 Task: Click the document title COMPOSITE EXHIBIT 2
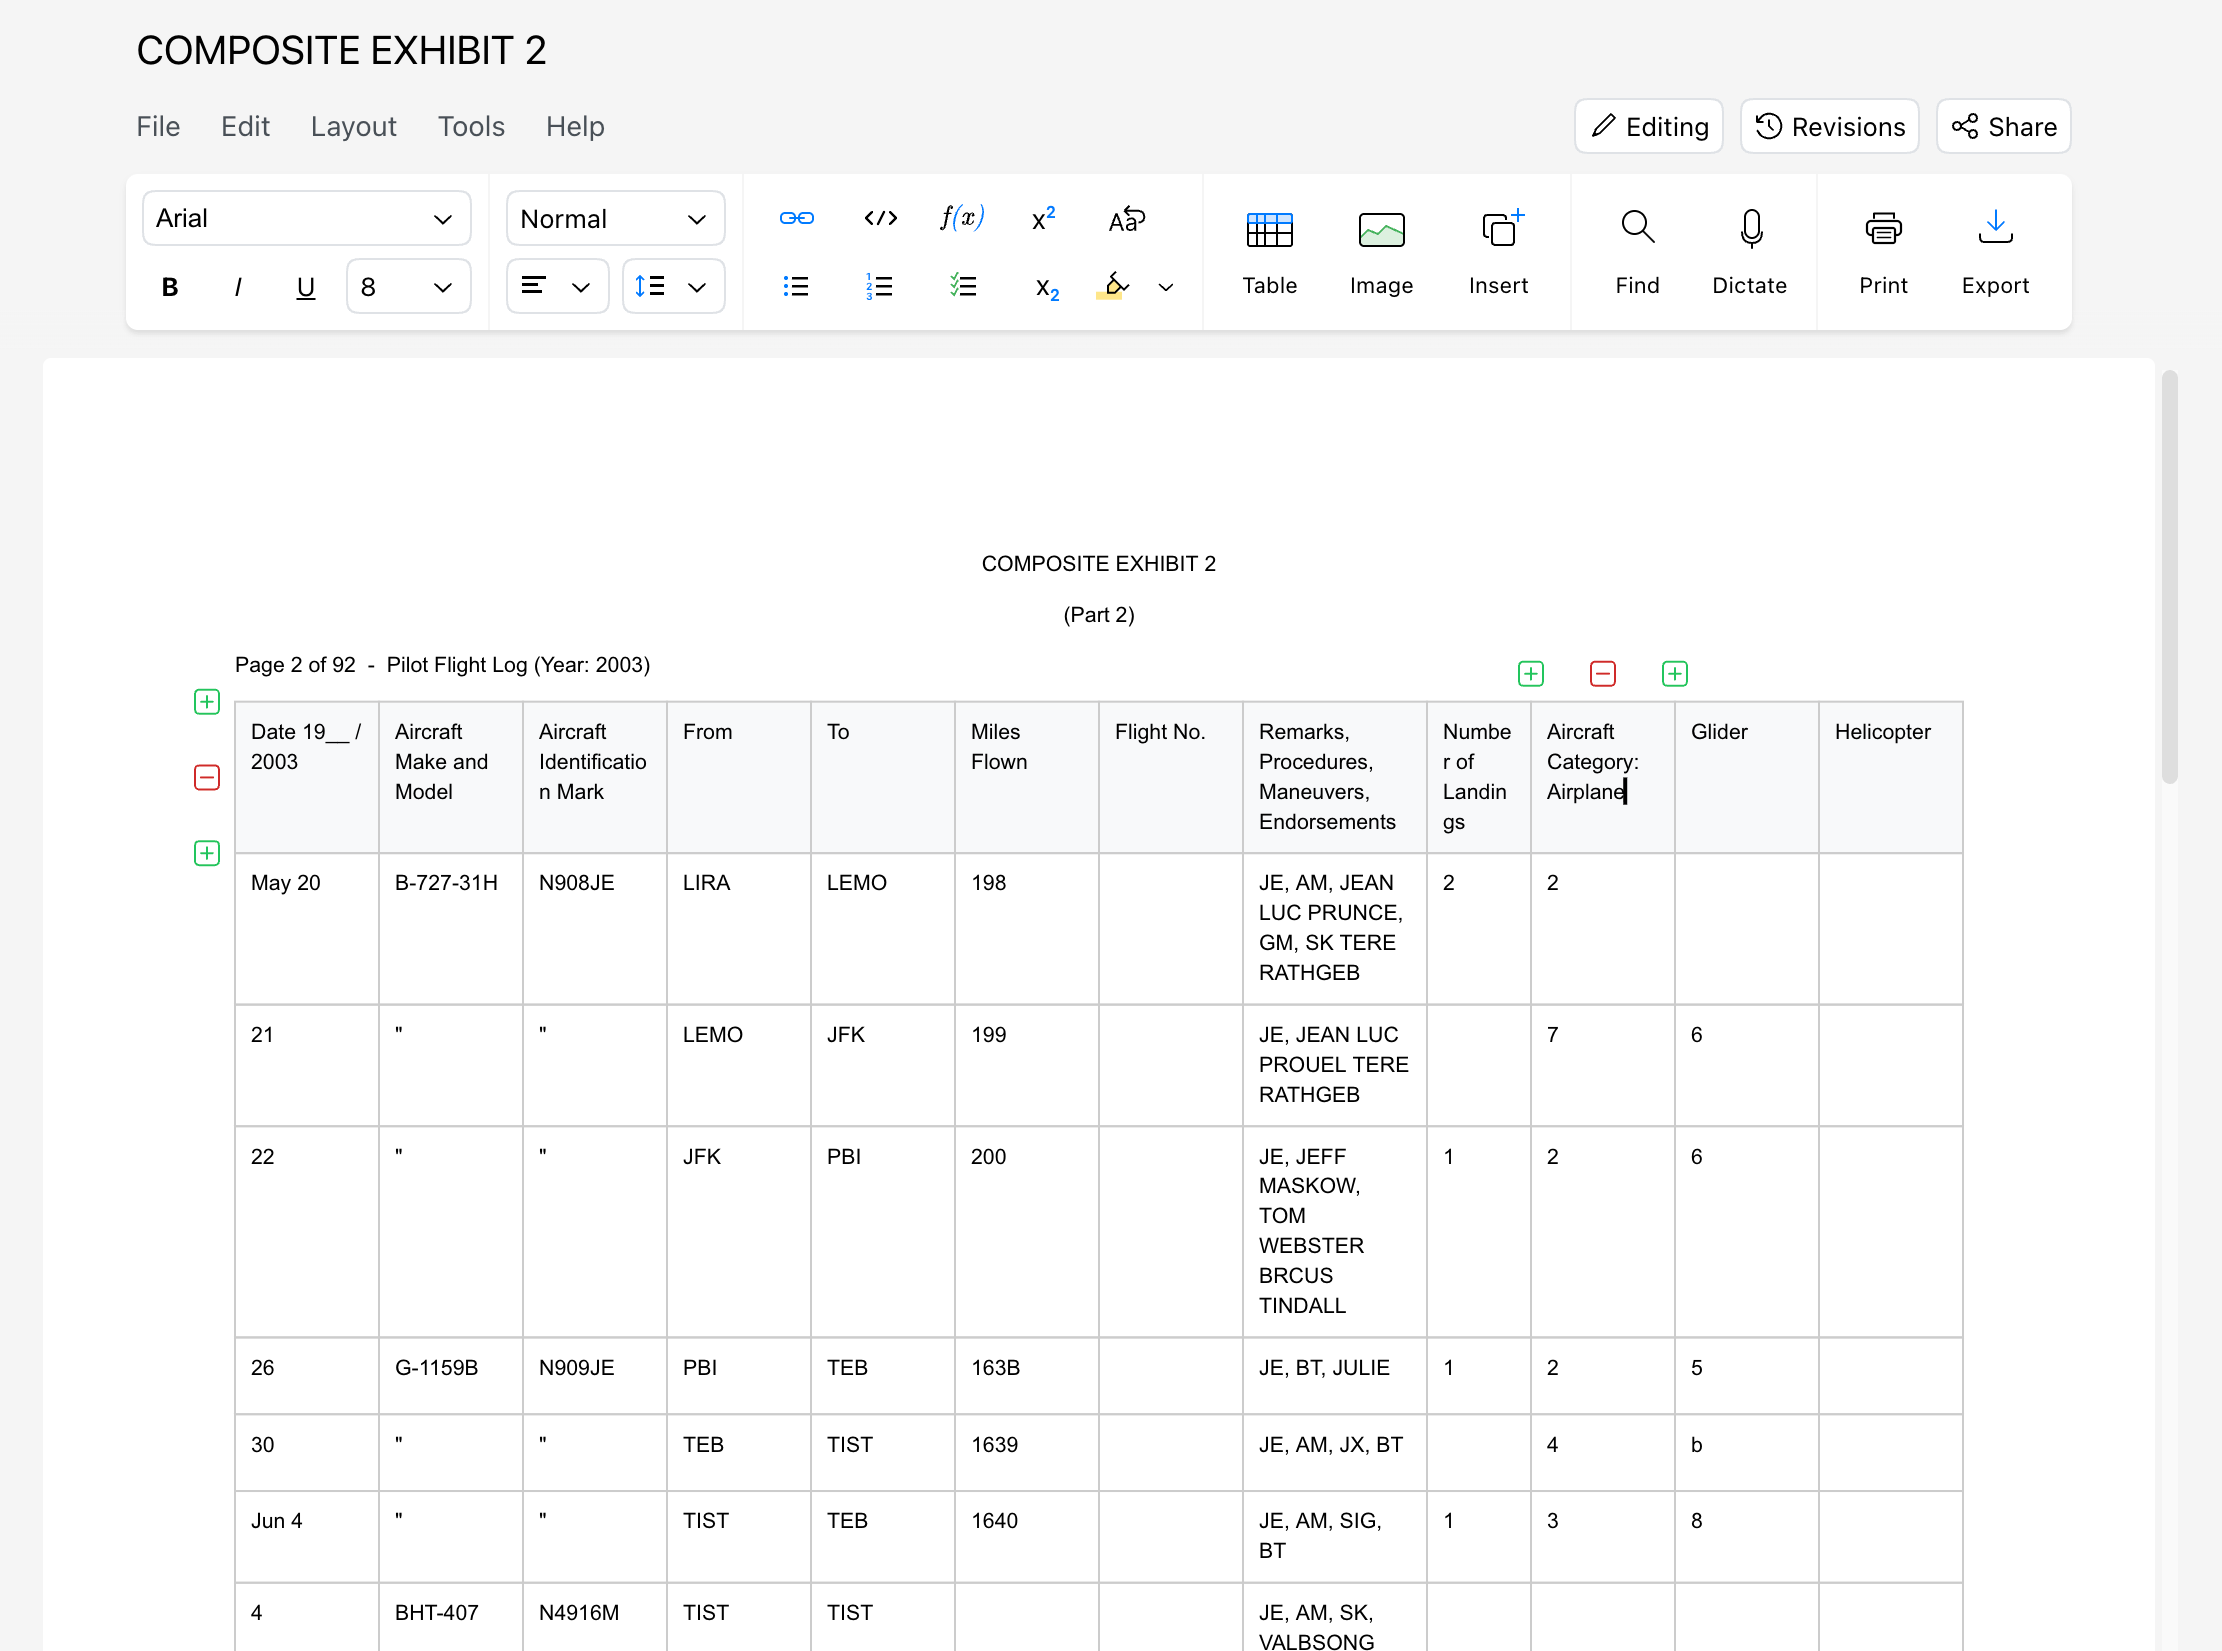[342, 50]
